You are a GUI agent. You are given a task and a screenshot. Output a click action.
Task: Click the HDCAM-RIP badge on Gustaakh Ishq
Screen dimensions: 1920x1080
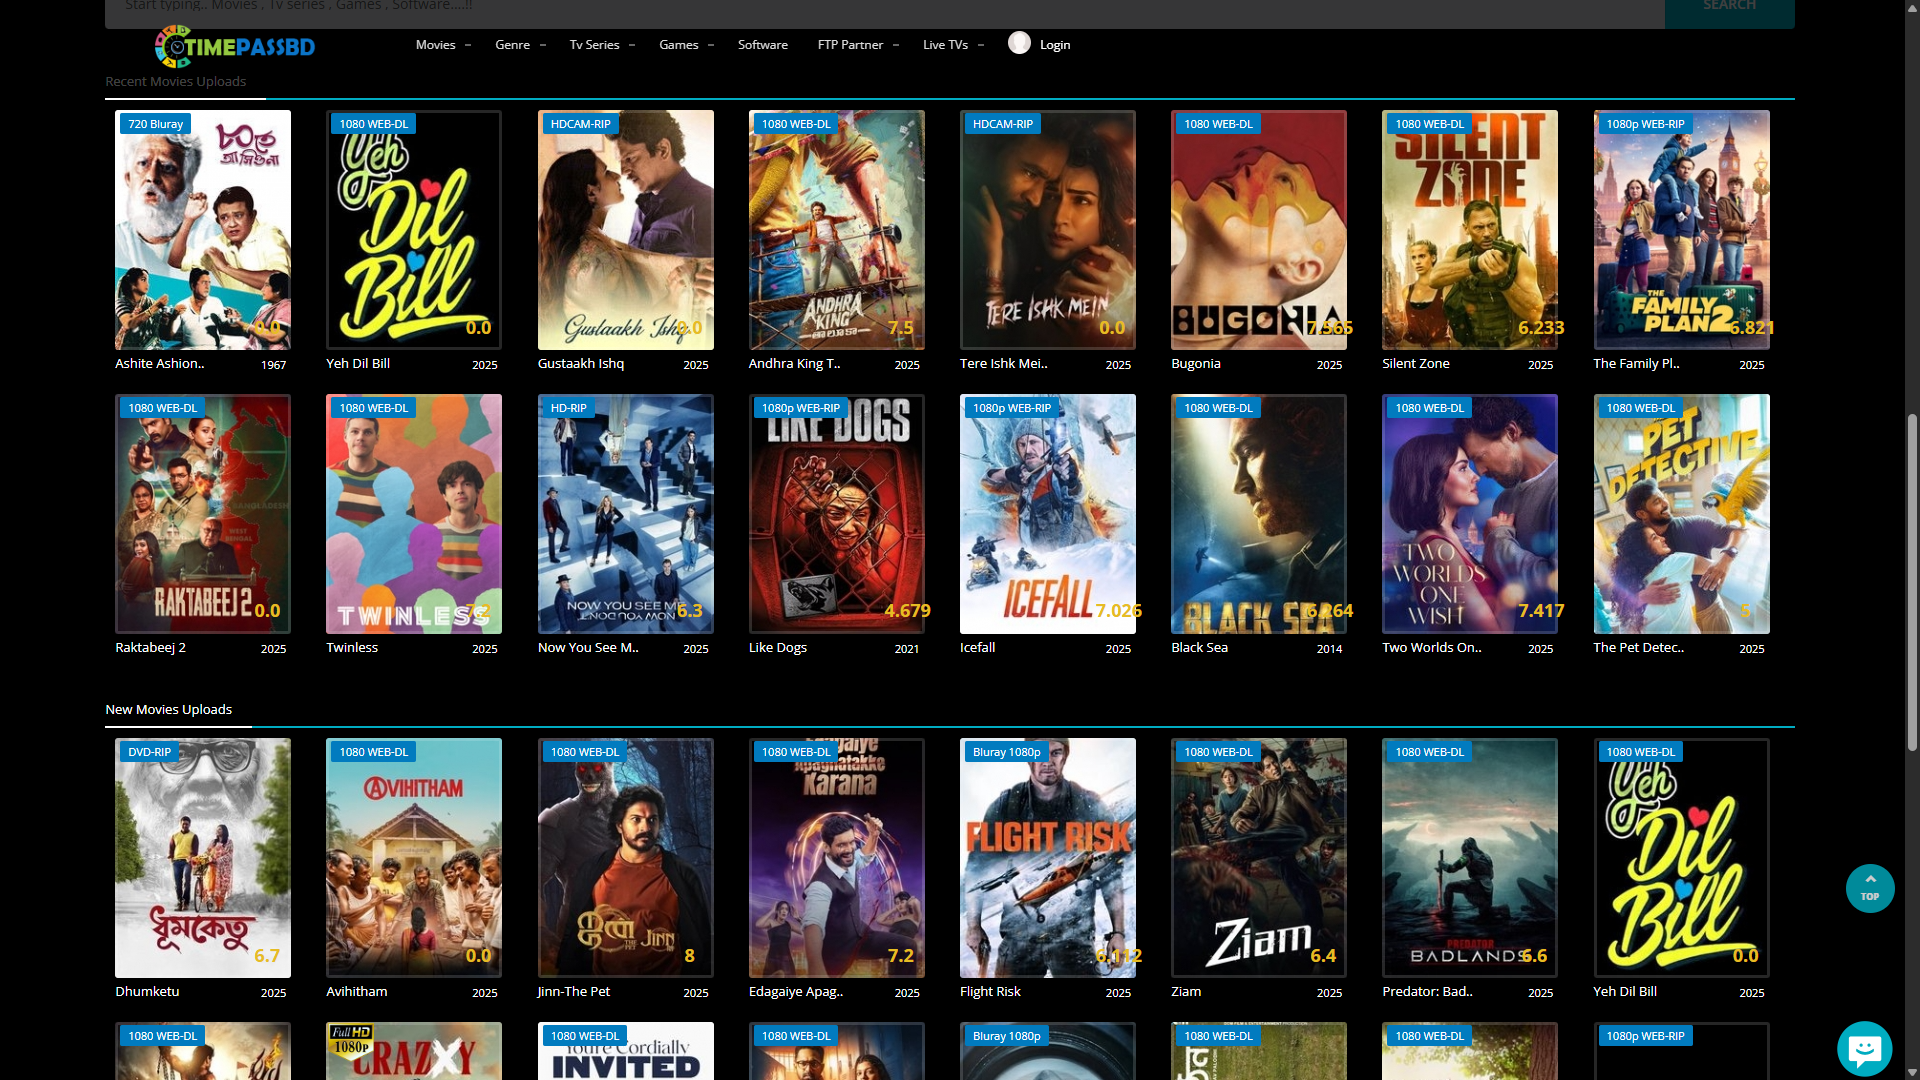[x=580, y=124]
